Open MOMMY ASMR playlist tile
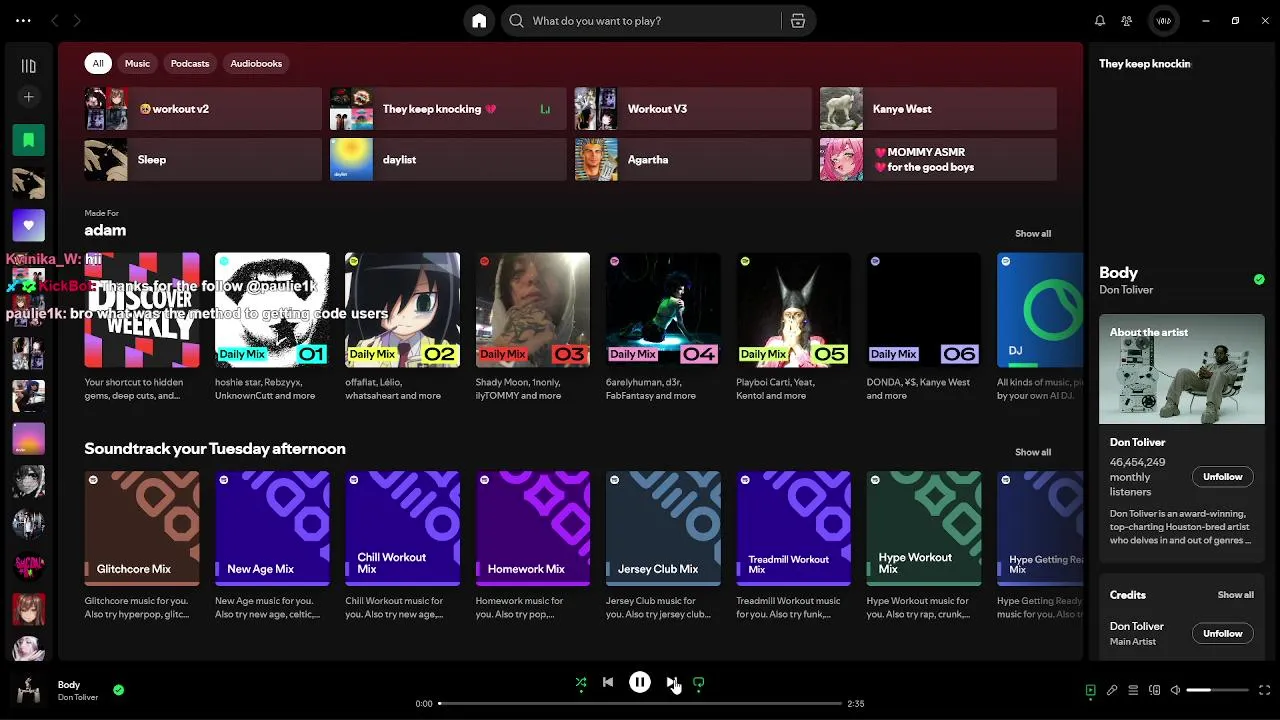The image size is (1280, 720). (938, 160)
